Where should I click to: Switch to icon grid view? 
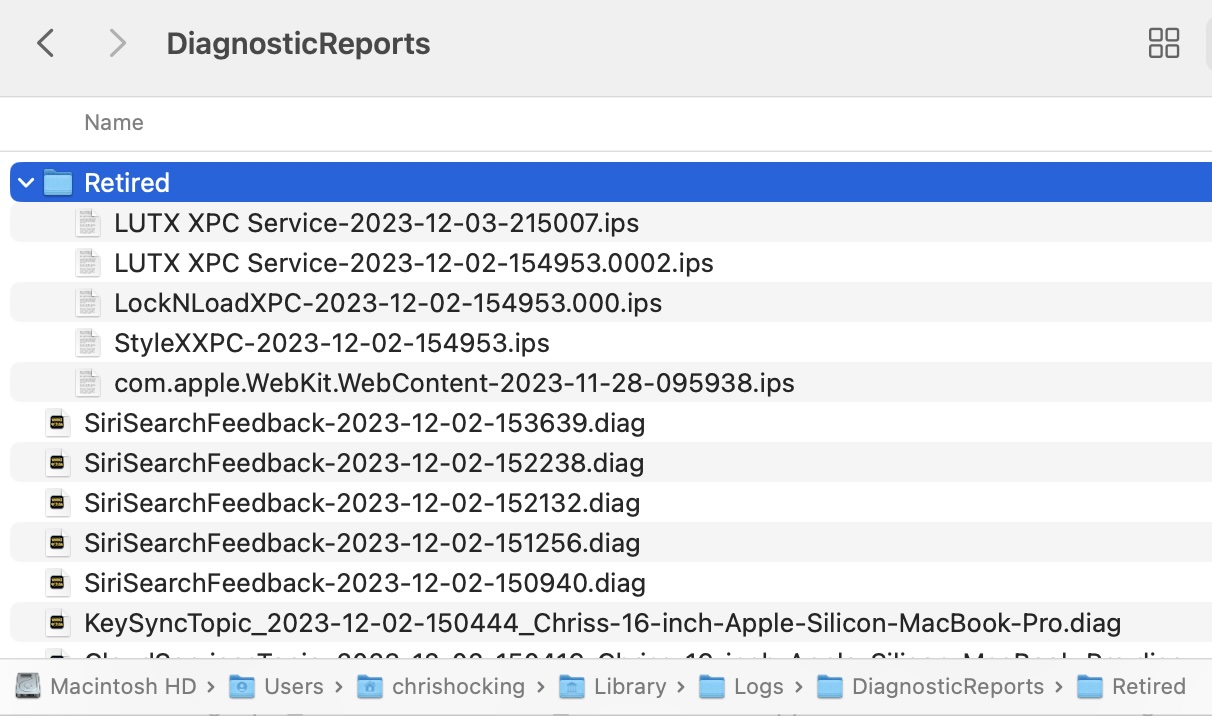pyautogui.click(x=1163, y=43)
